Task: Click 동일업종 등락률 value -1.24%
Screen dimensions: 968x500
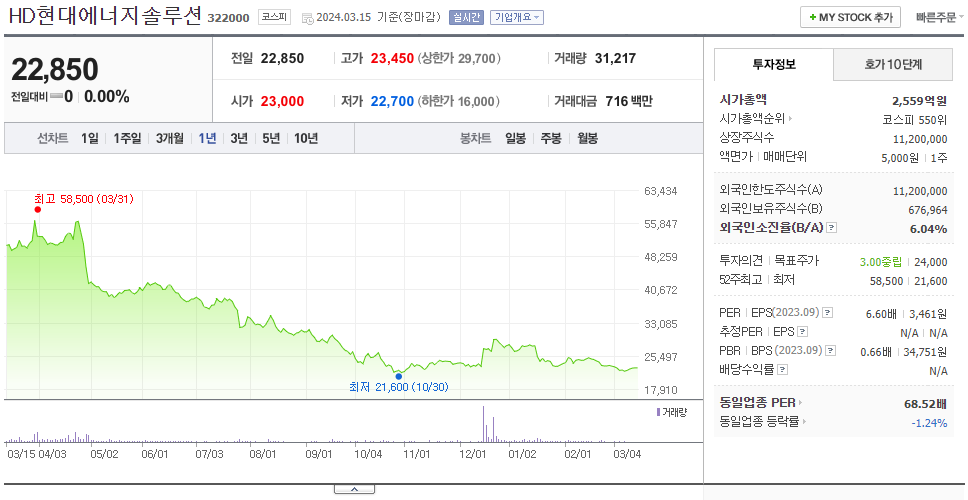Action: (929, 423)
